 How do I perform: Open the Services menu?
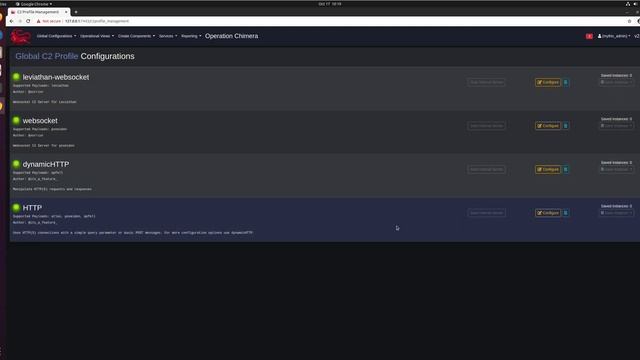(168, 36)
